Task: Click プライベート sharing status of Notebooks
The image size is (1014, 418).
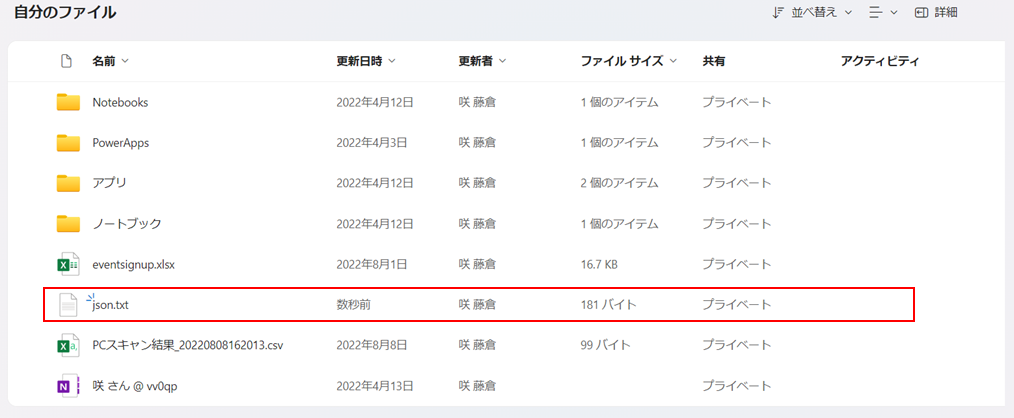Action: click(737, 102)
